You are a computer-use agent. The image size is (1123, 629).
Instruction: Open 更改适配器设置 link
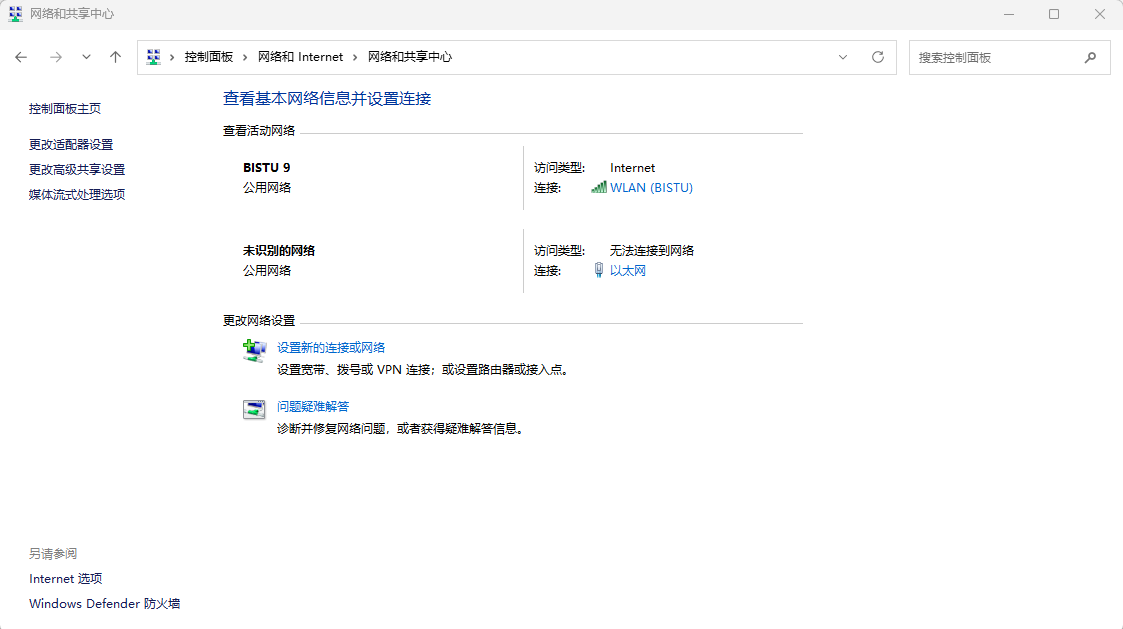tap(71, 144)
